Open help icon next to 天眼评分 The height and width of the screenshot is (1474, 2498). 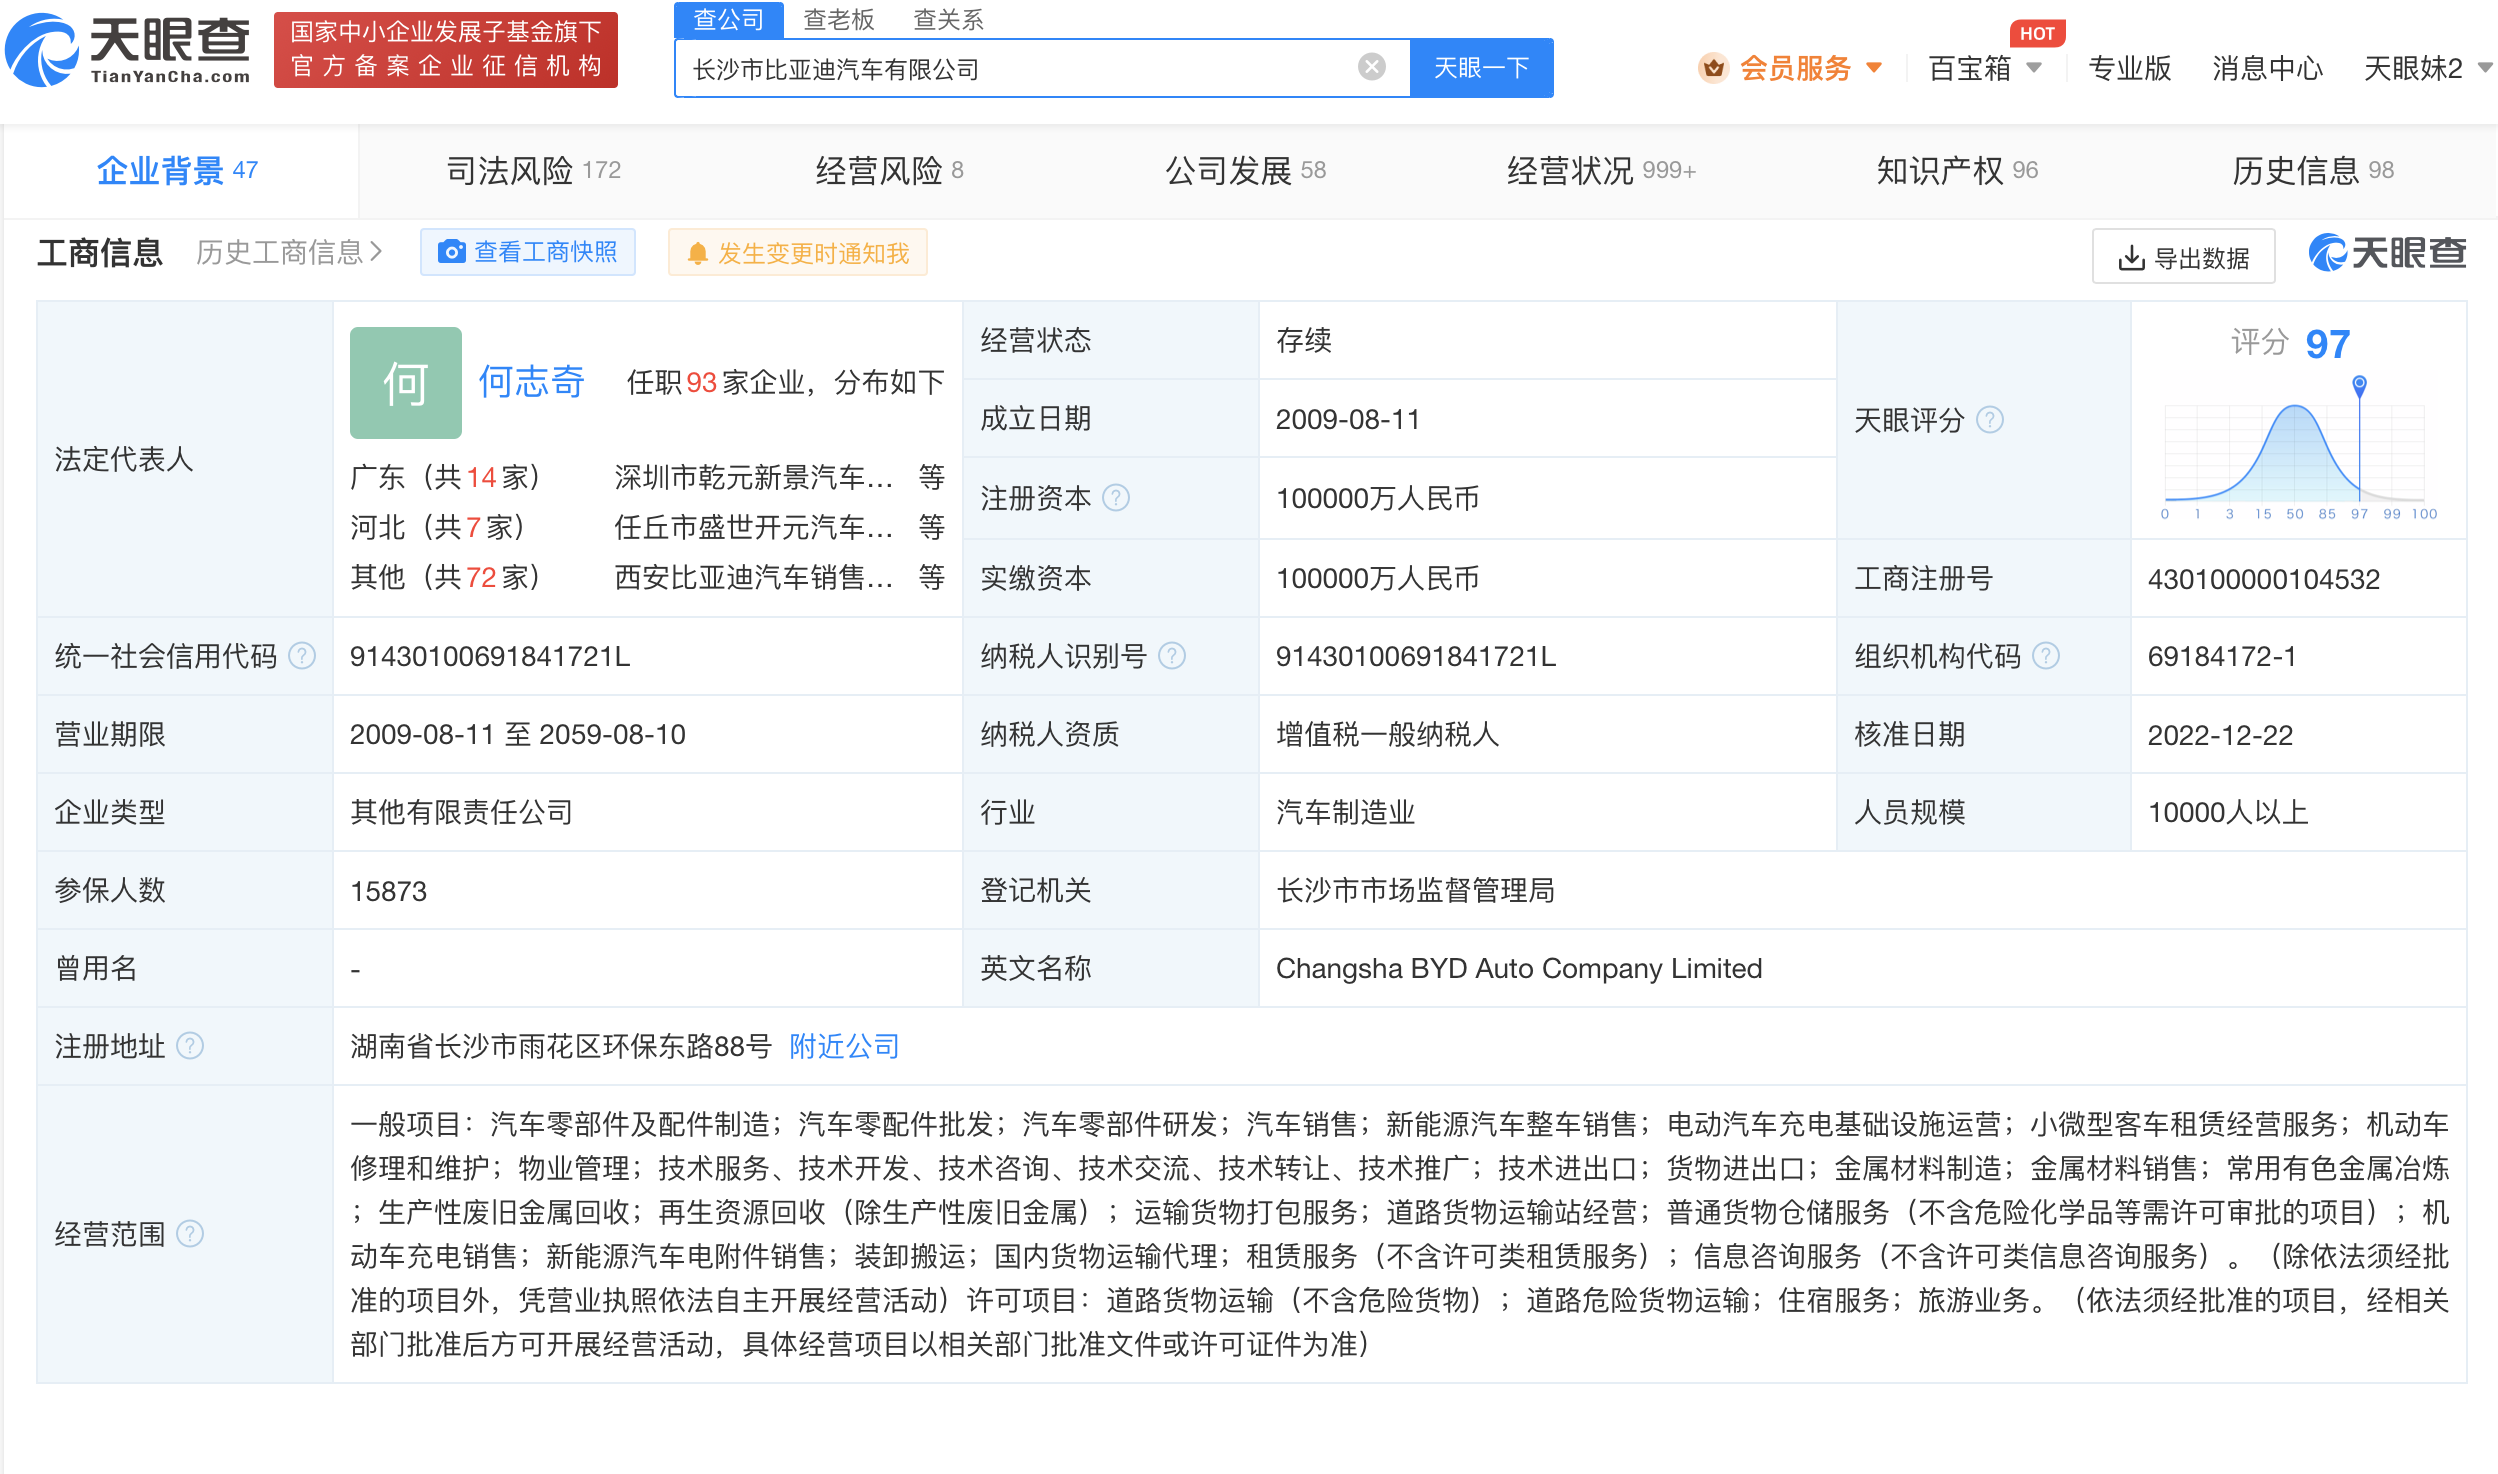pos(1990,420)
